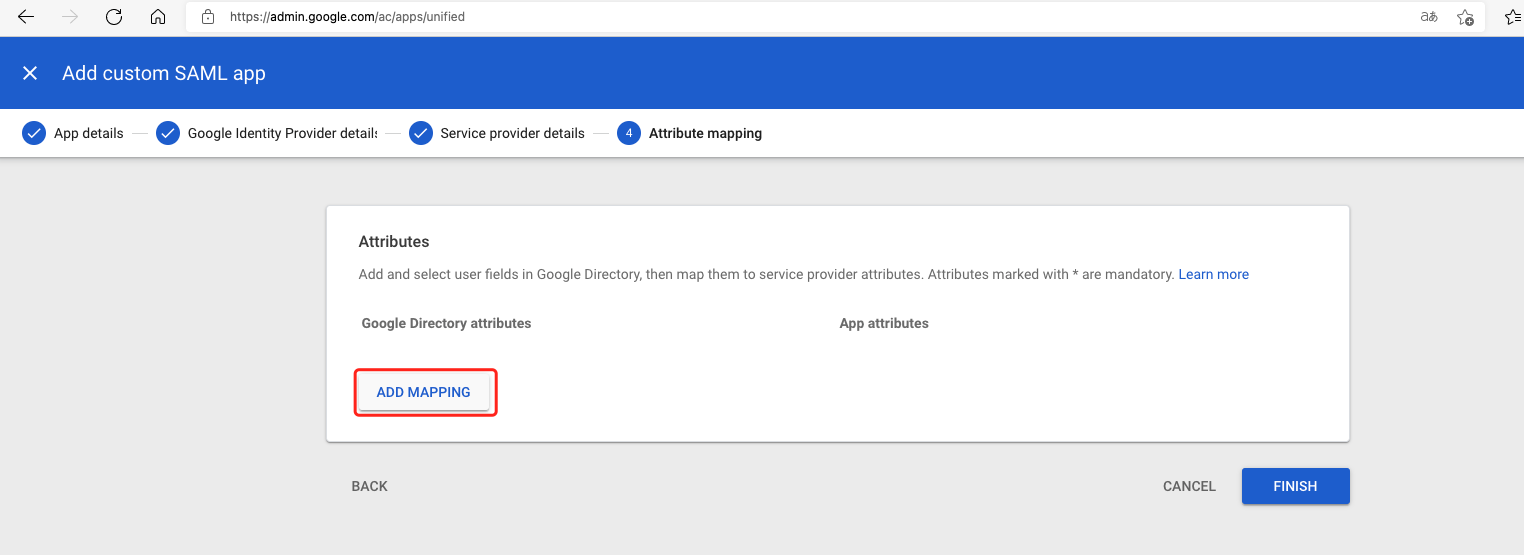Open the translate page icon
Viewport: 1524px width, 555px height.
pyautogui.click(x=1429, y=17)
